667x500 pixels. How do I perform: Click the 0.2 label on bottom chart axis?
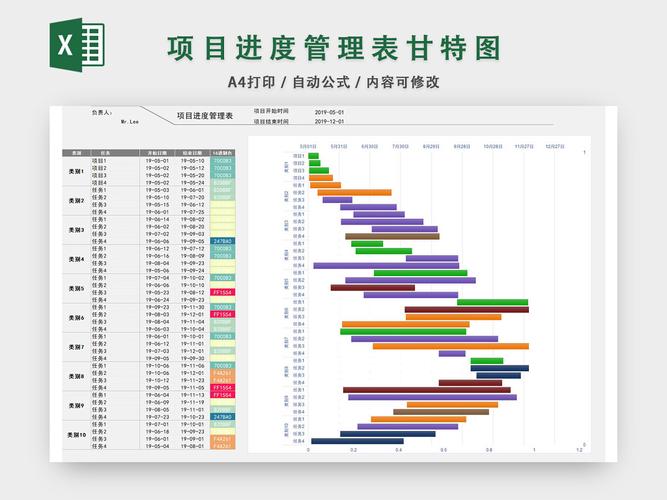(353, 450)
